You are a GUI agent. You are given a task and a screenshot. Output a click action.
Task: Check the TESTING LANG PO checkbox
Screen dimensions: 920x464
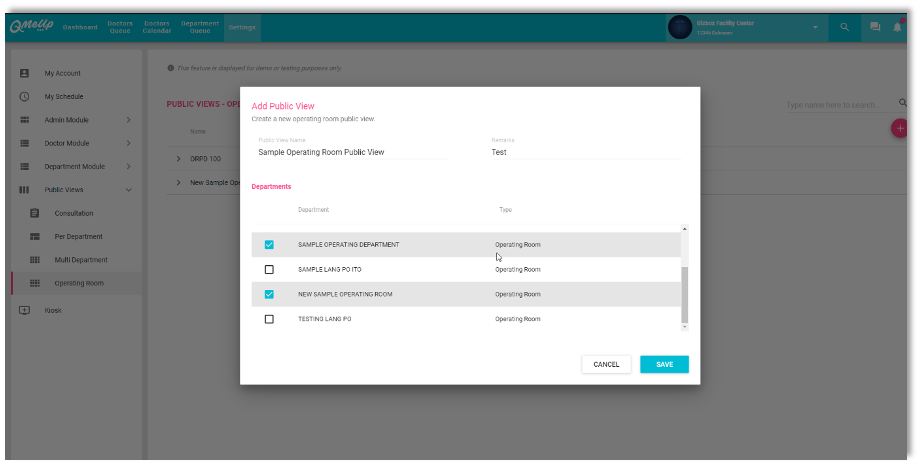tap(269, 319)
